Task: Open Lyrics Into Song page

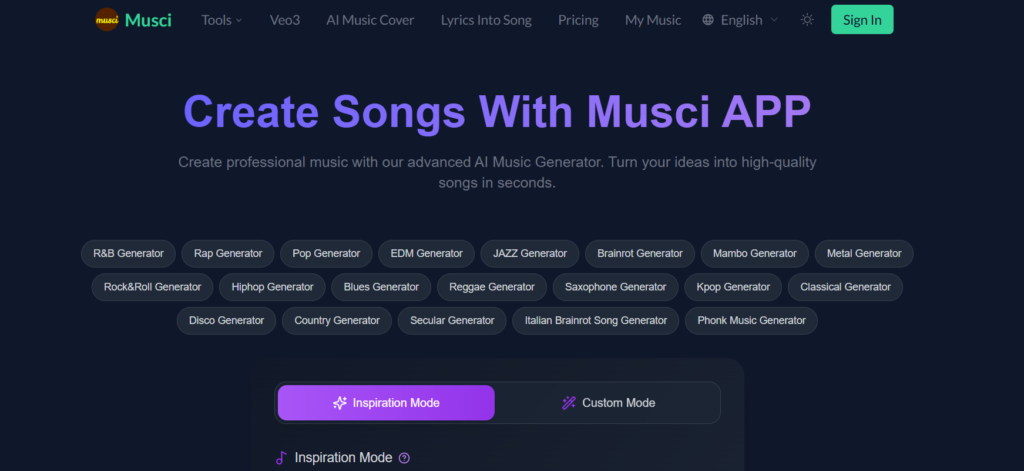Action: (486, 20)
